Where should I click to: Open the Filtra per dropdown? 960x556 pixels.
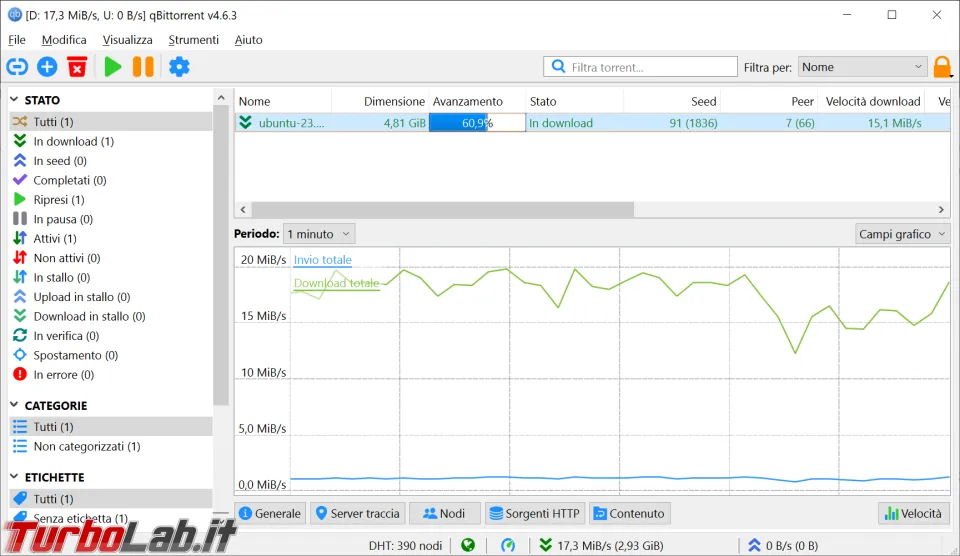tap(863, 67)
